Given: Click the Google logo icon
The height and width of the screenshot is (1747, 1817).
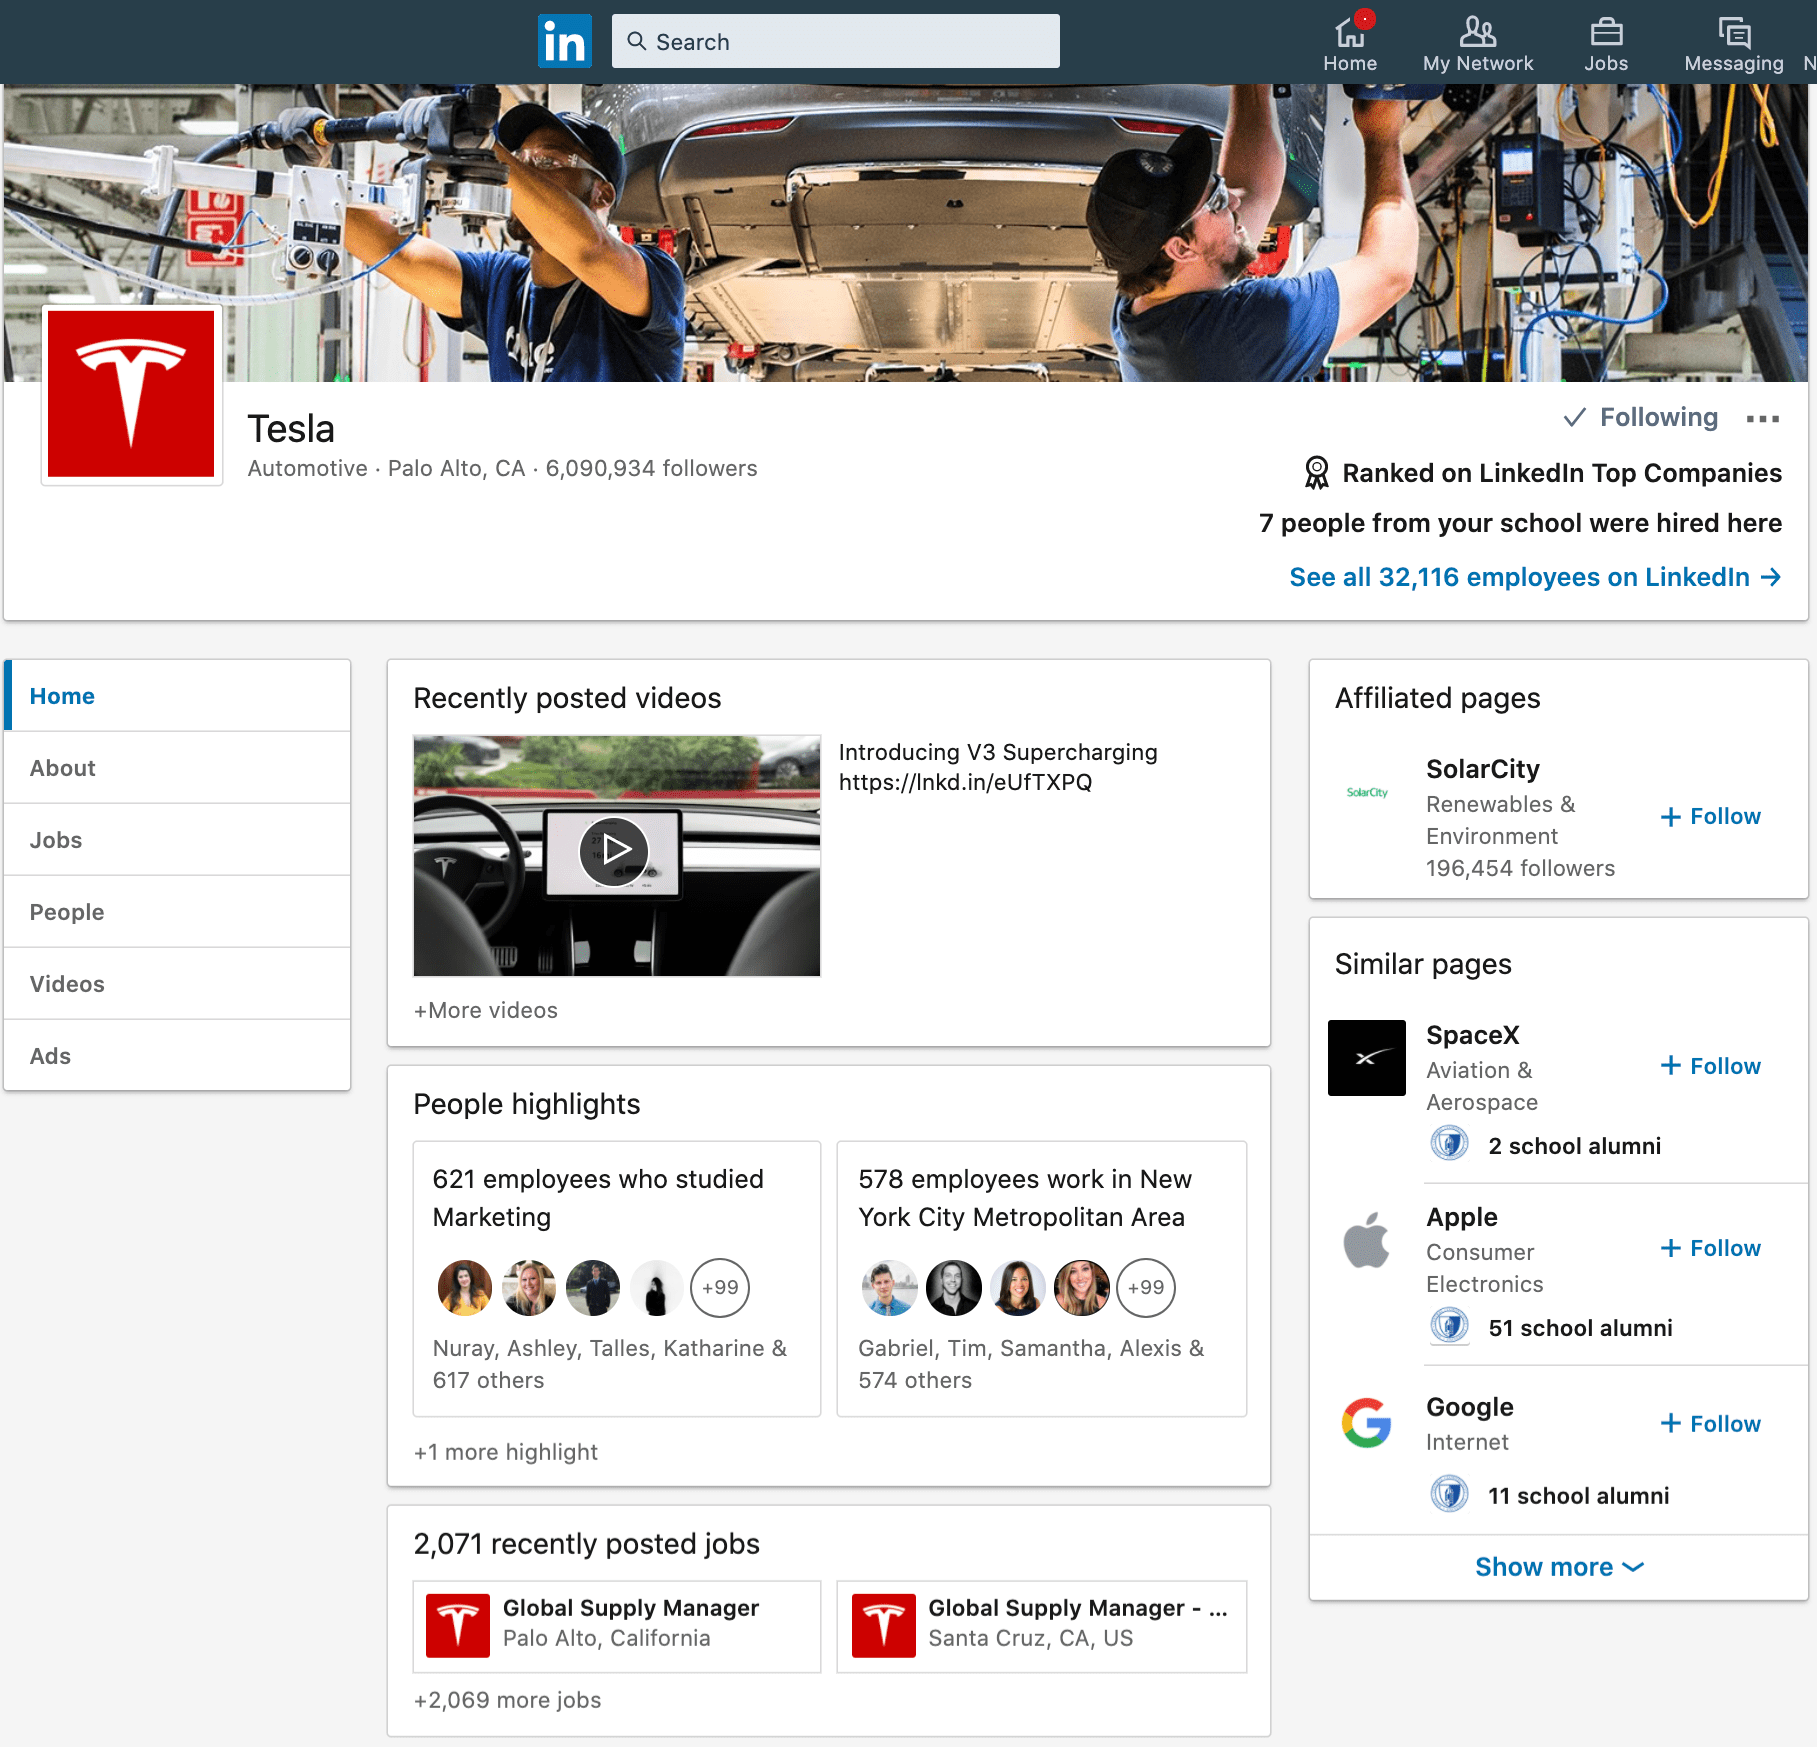Looking at the screenshot, I should 1366,1423.
